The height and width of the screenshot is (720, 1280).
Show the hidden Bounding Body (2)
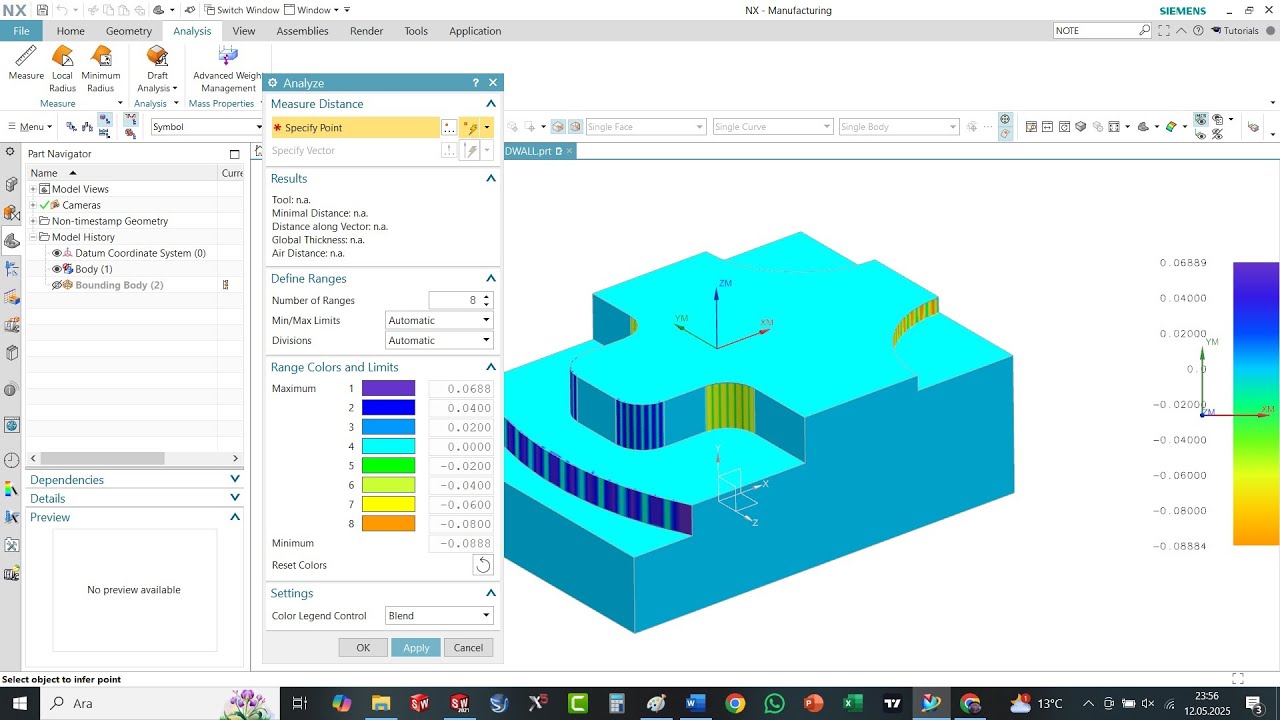[56, 285]
